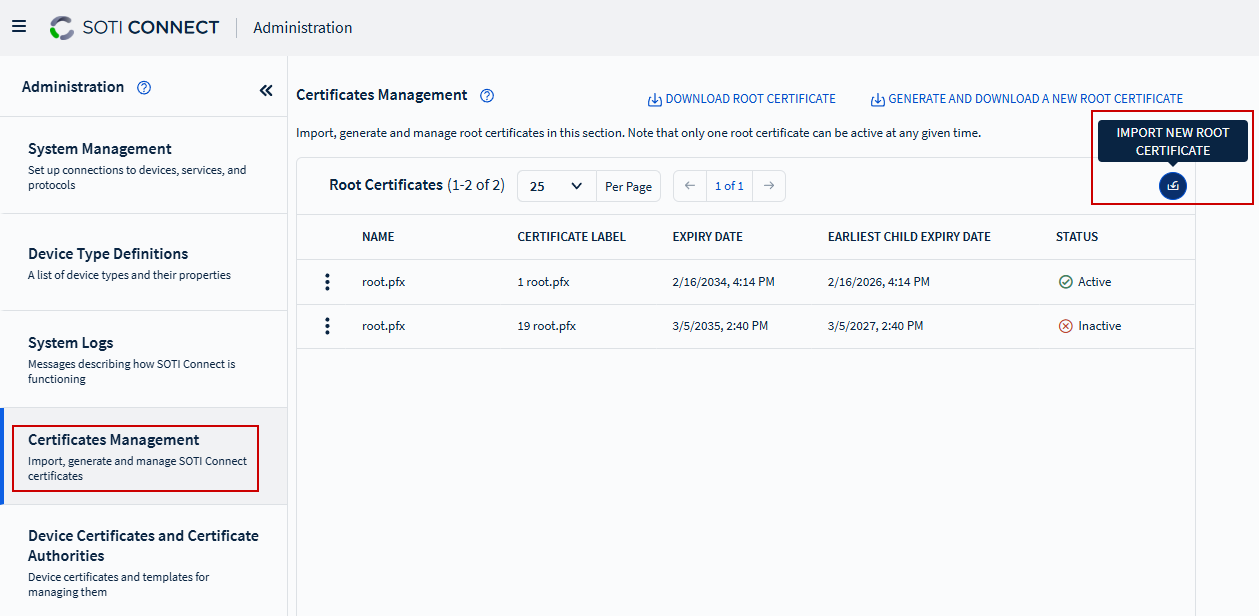Click the Download Root Certificate link
The image size is (1259, 616).
pyautogui.click(x=752, y=98)
